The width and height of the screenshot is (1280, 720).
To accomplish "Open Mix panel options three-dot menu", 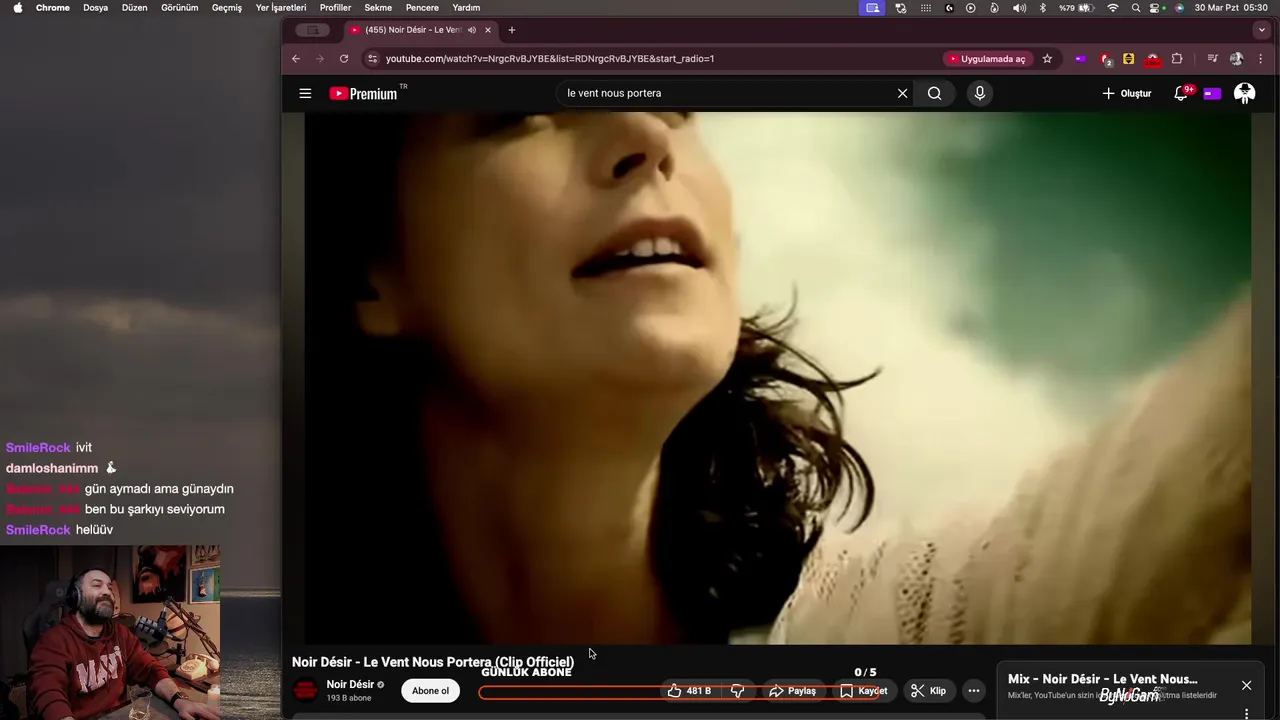I will point(1246,714).
